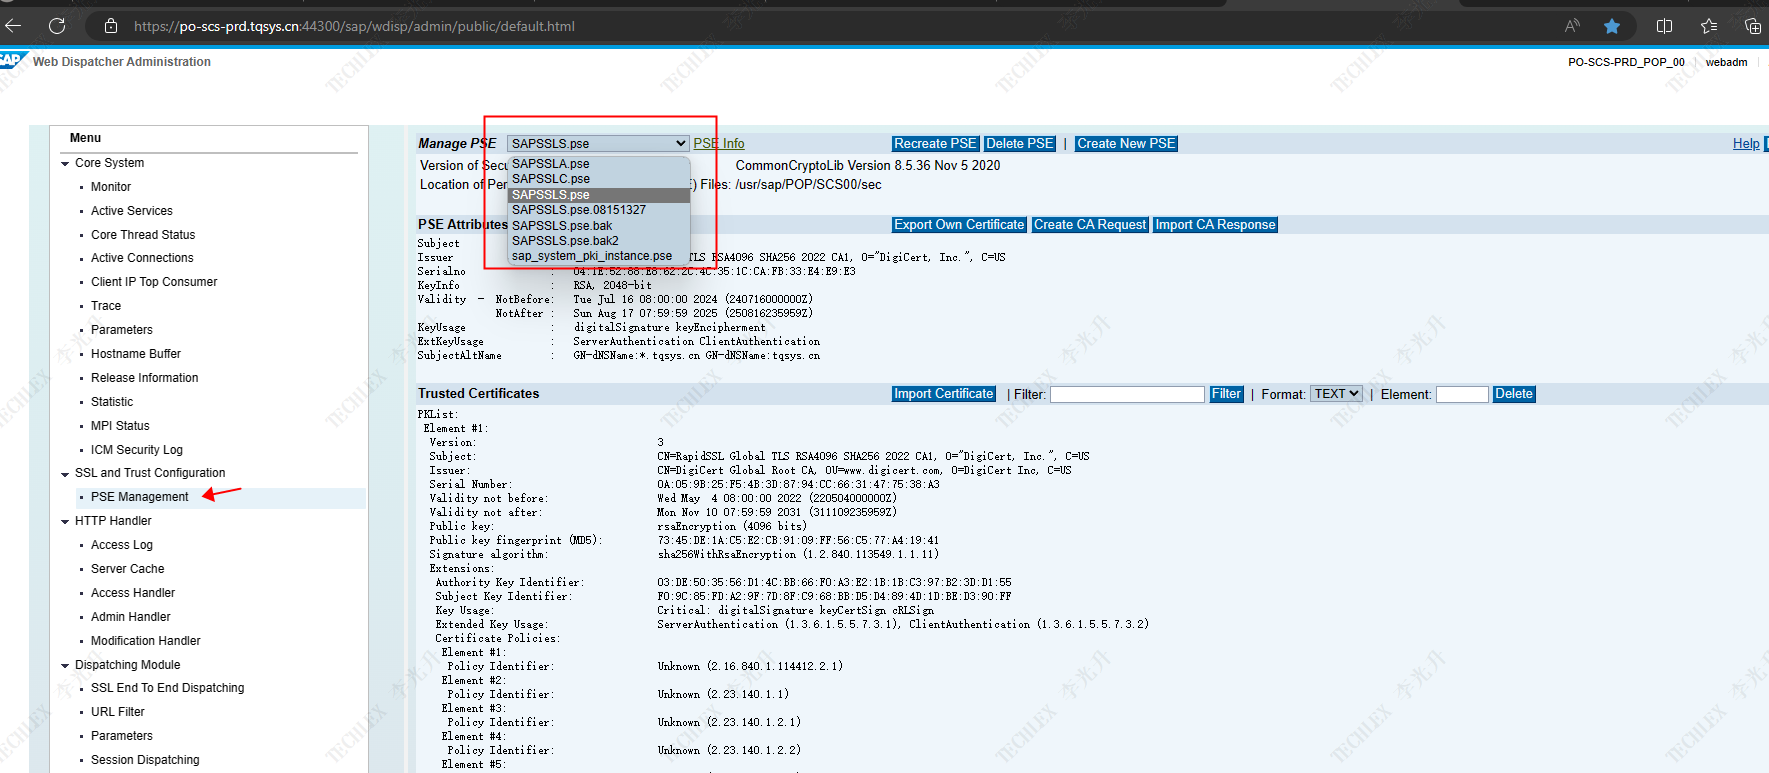Open Parameters under Dispatching Module
This screenshot has width=1769, height=773.
[x=122, y=736]
